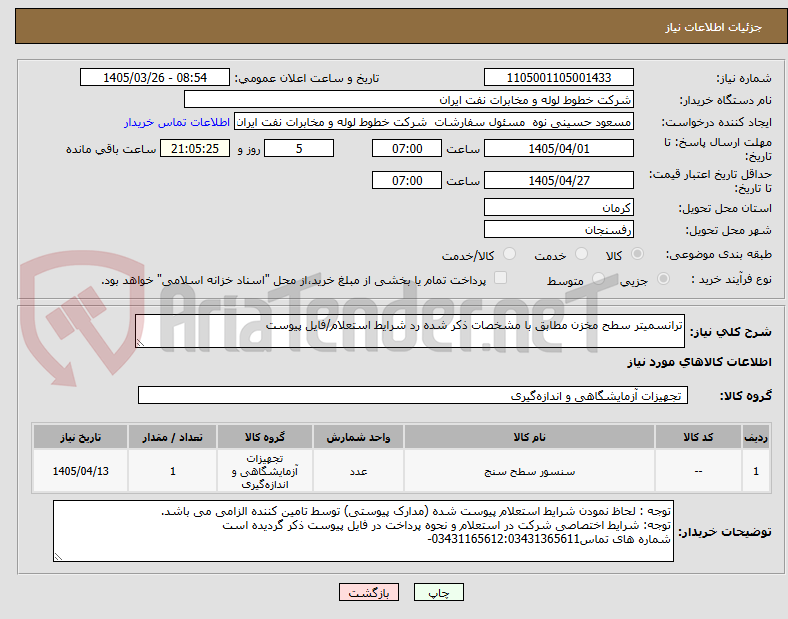Click the بازگشت (back) button

tap(369, 592)
